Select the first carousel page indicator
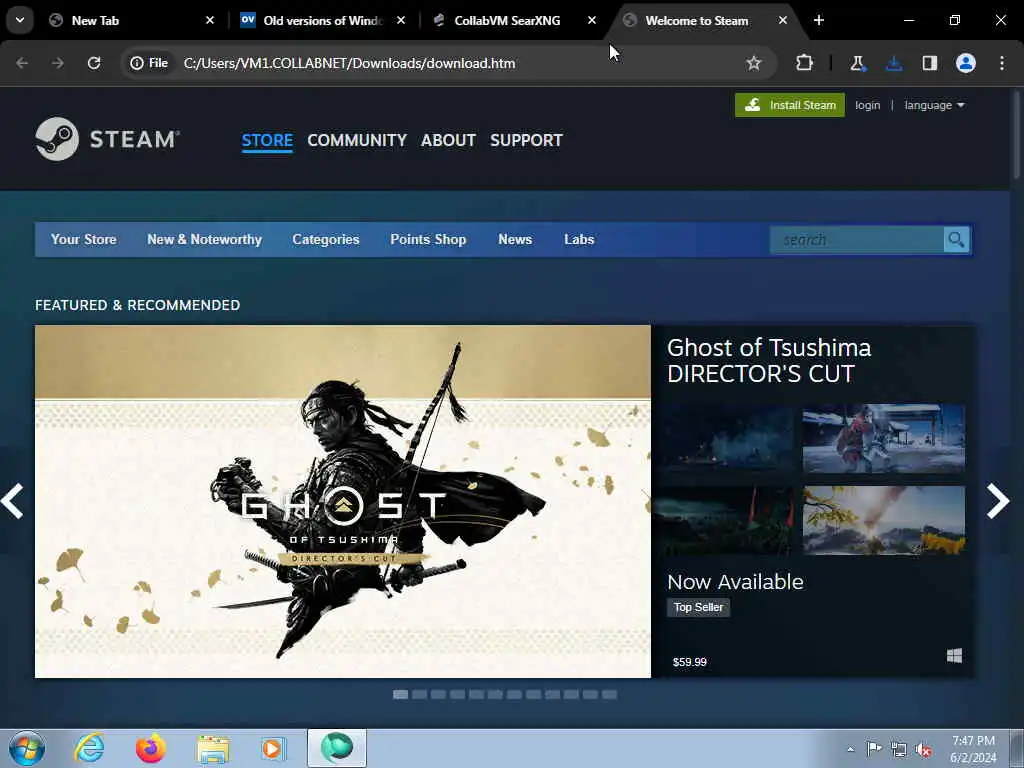Image resolution: width=1024 pixels, height=768 pixels. (400, 694)
